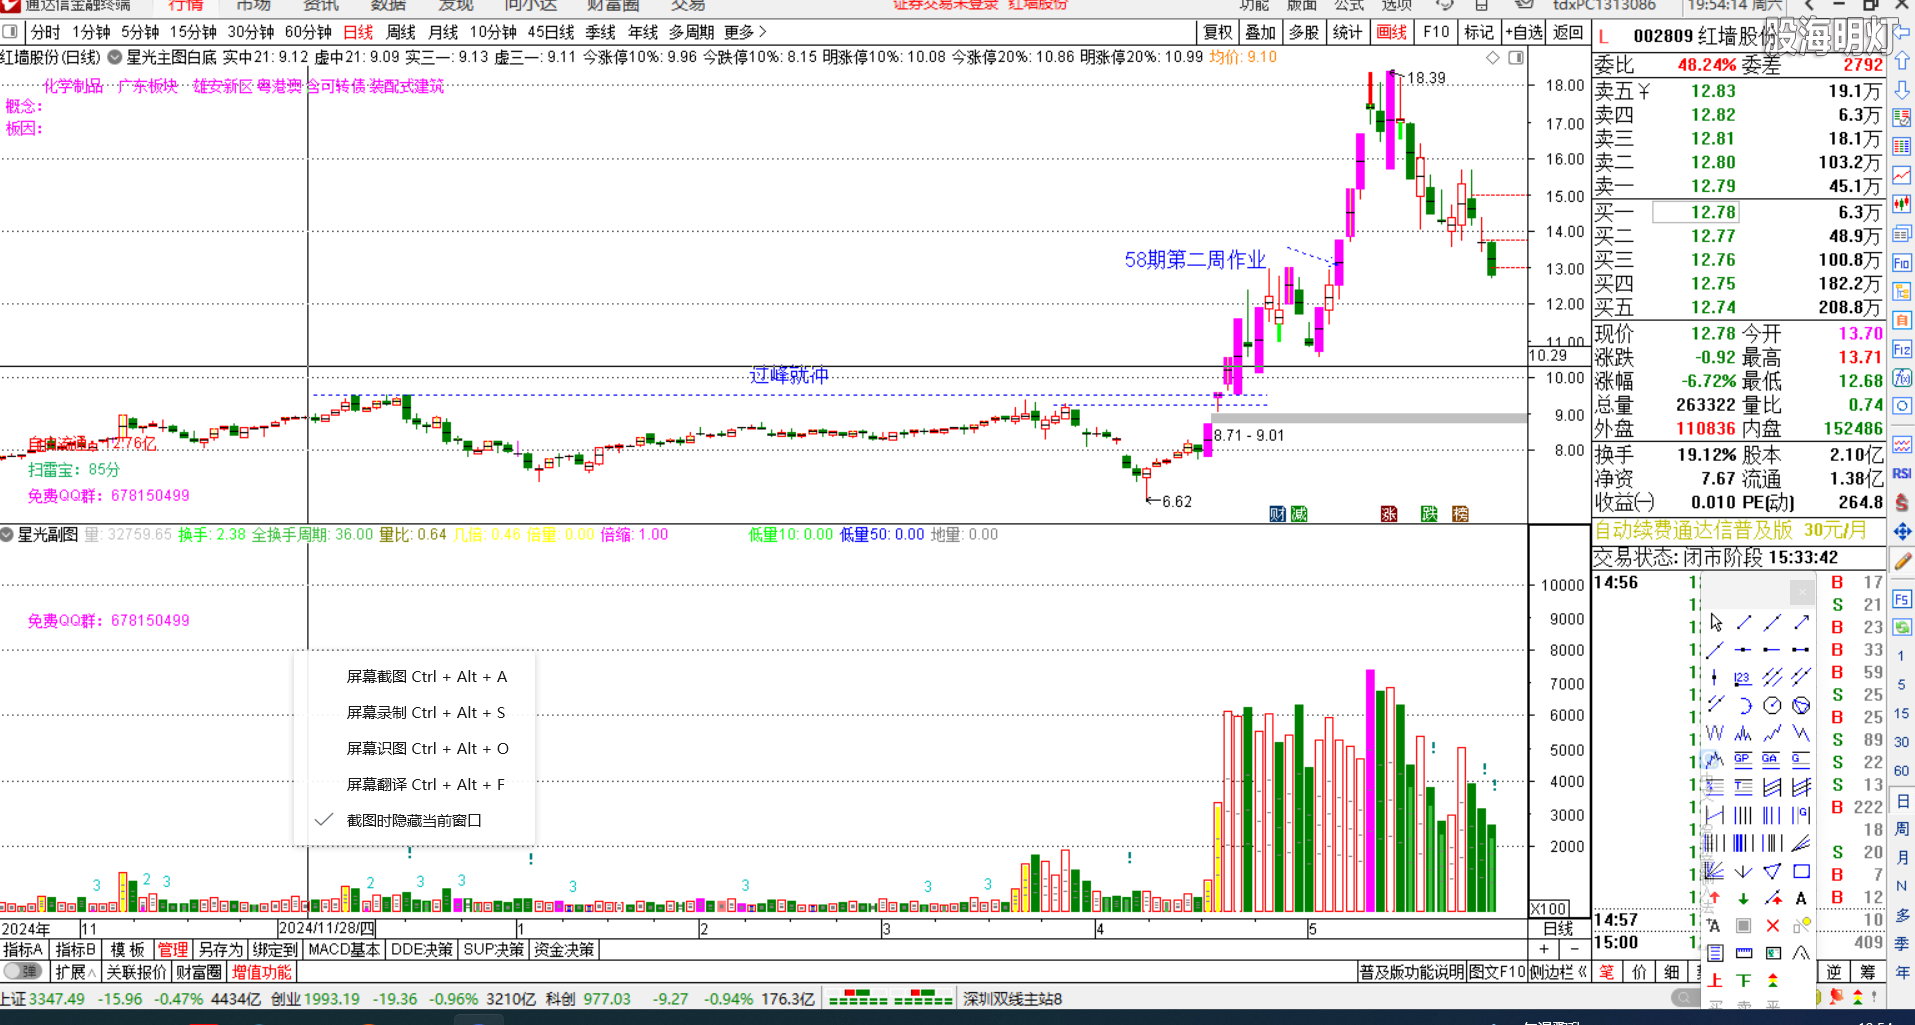Click the green refresh icon in sidebar
The height and width of the screenshot is (1025, 1915).
(1901, 627)
